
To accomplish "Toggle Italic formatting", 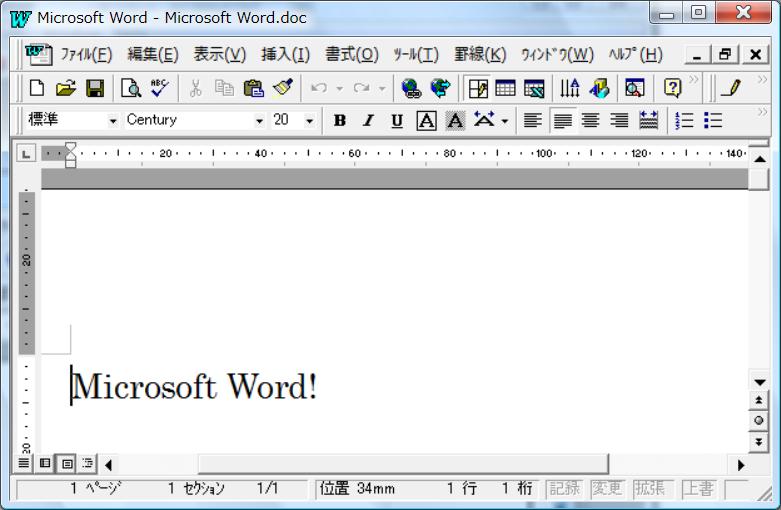I will [x=369, y=121].
